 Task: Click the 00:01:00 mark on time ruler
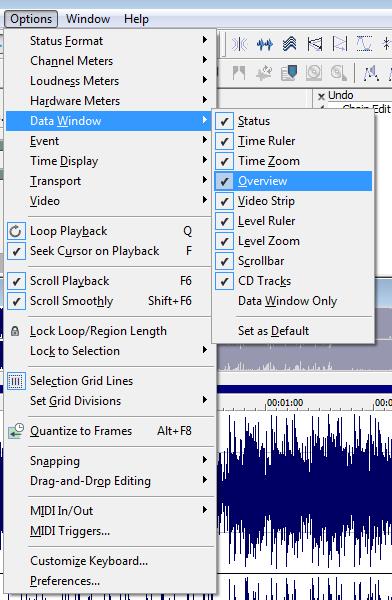pyautogui.click(x=285, y=403)
